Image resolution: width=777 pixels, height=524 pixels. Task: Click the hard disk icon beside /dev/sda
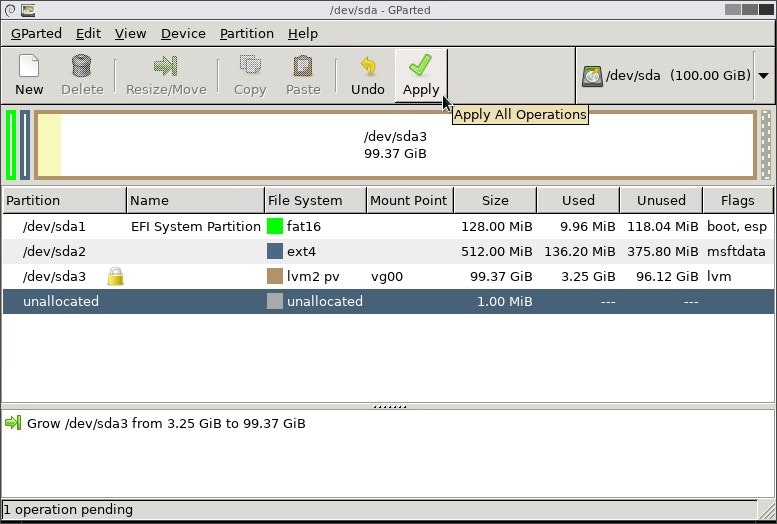[592, 76]
